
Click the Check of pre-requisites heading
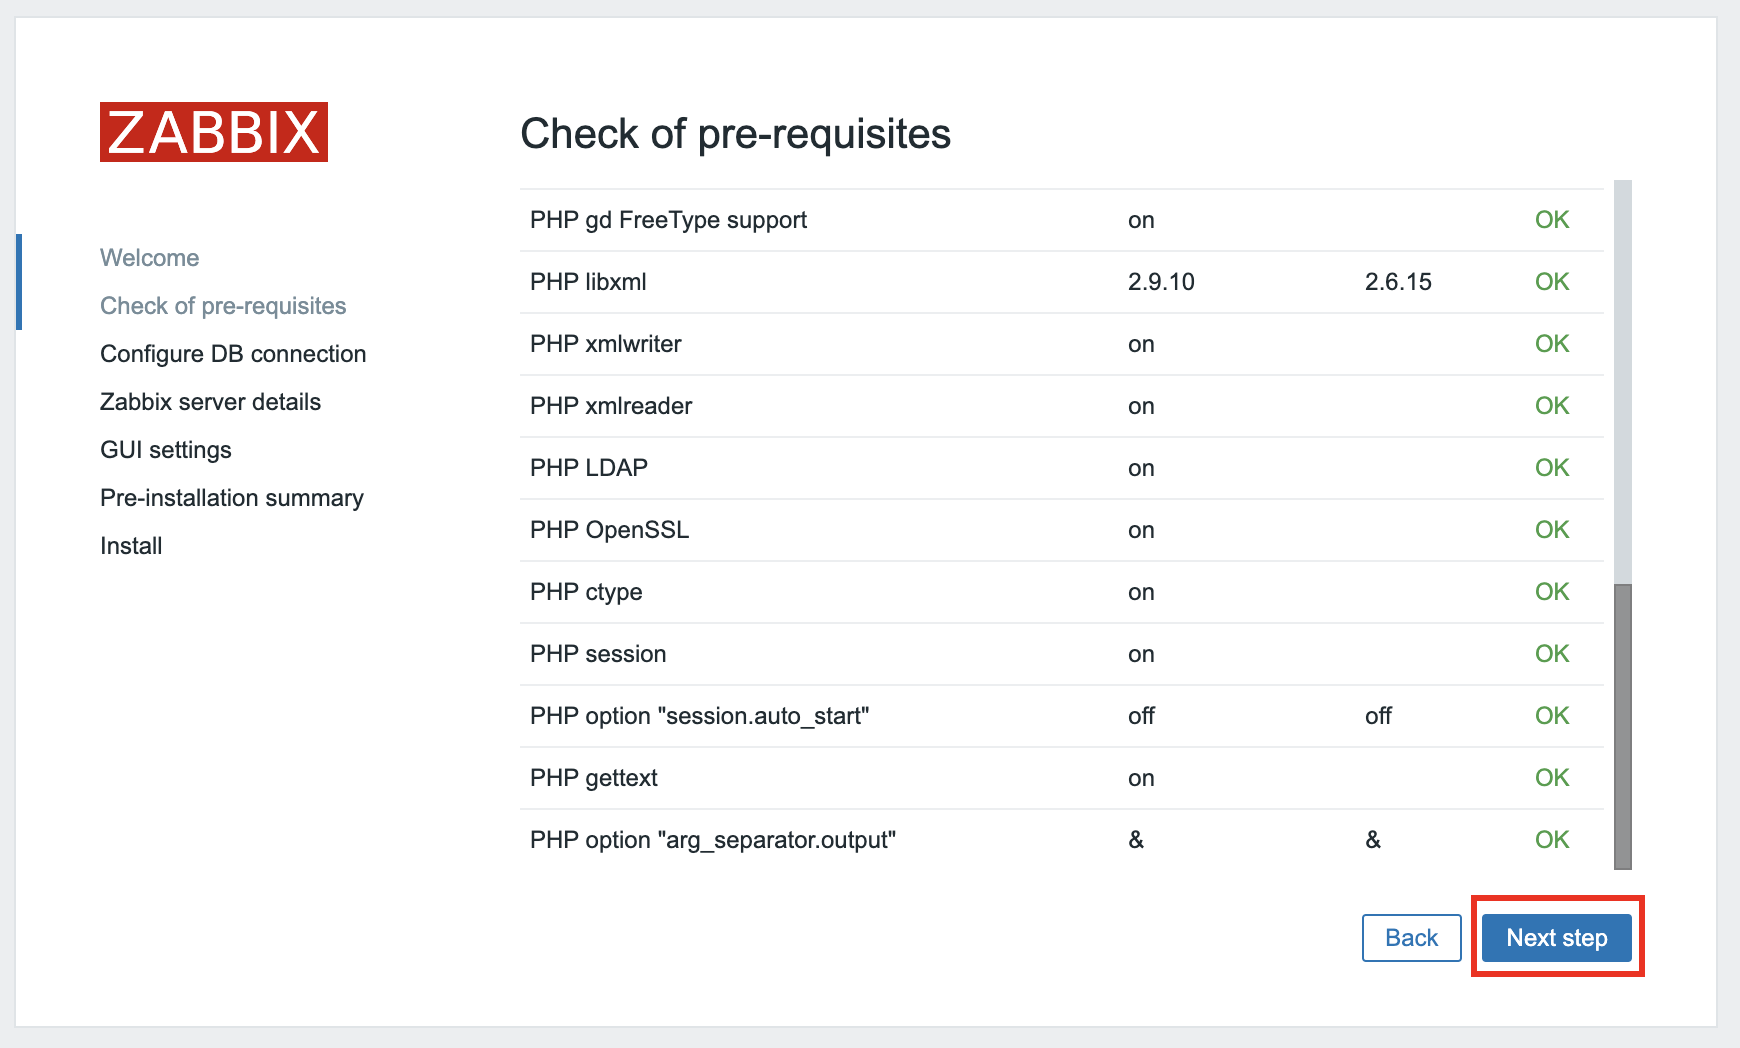pos(735,134)
